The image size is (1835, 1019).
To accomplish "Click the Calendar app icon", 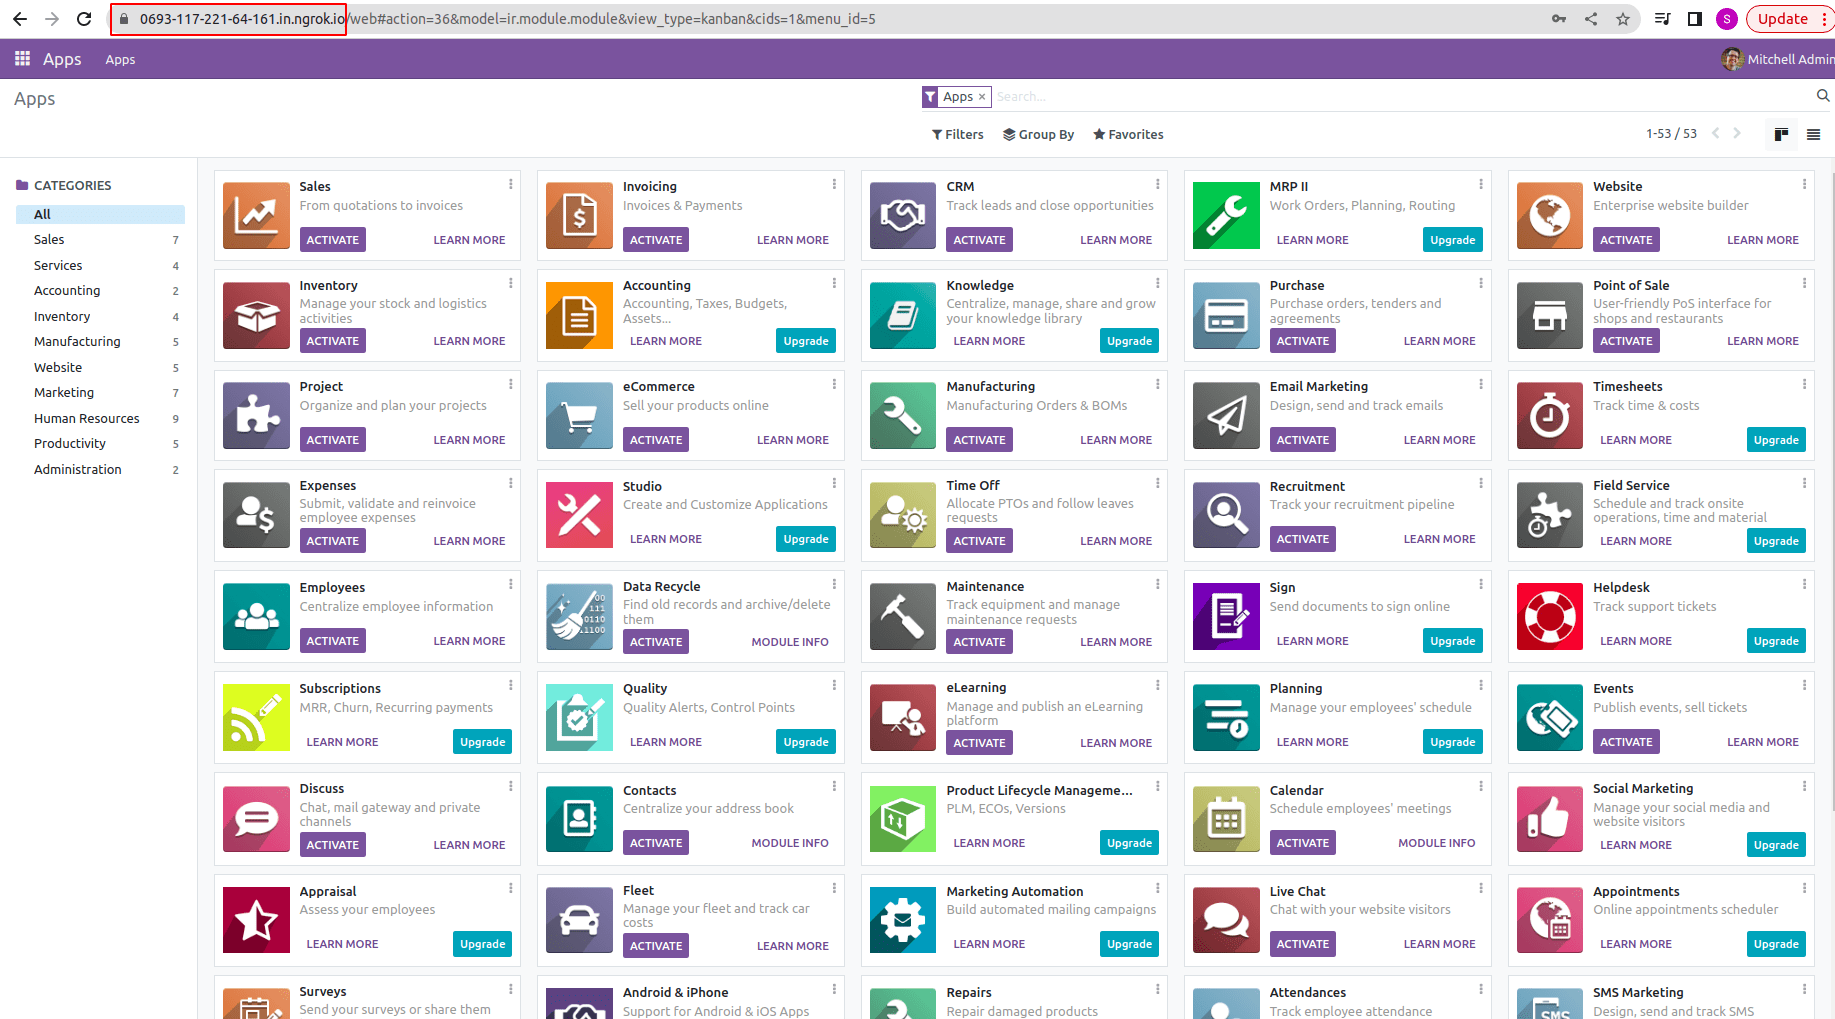I will pos(1226,818).
